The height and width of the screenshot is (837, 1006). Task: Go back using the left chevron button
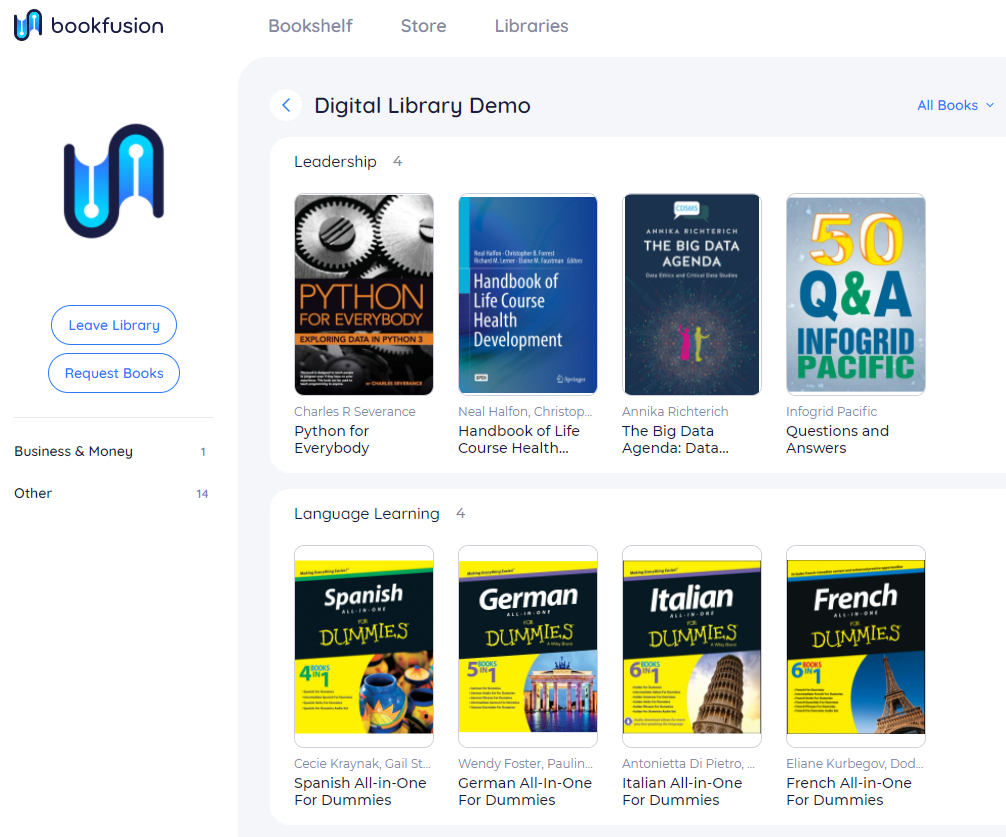pyautogui.click(x=286, y=105)
